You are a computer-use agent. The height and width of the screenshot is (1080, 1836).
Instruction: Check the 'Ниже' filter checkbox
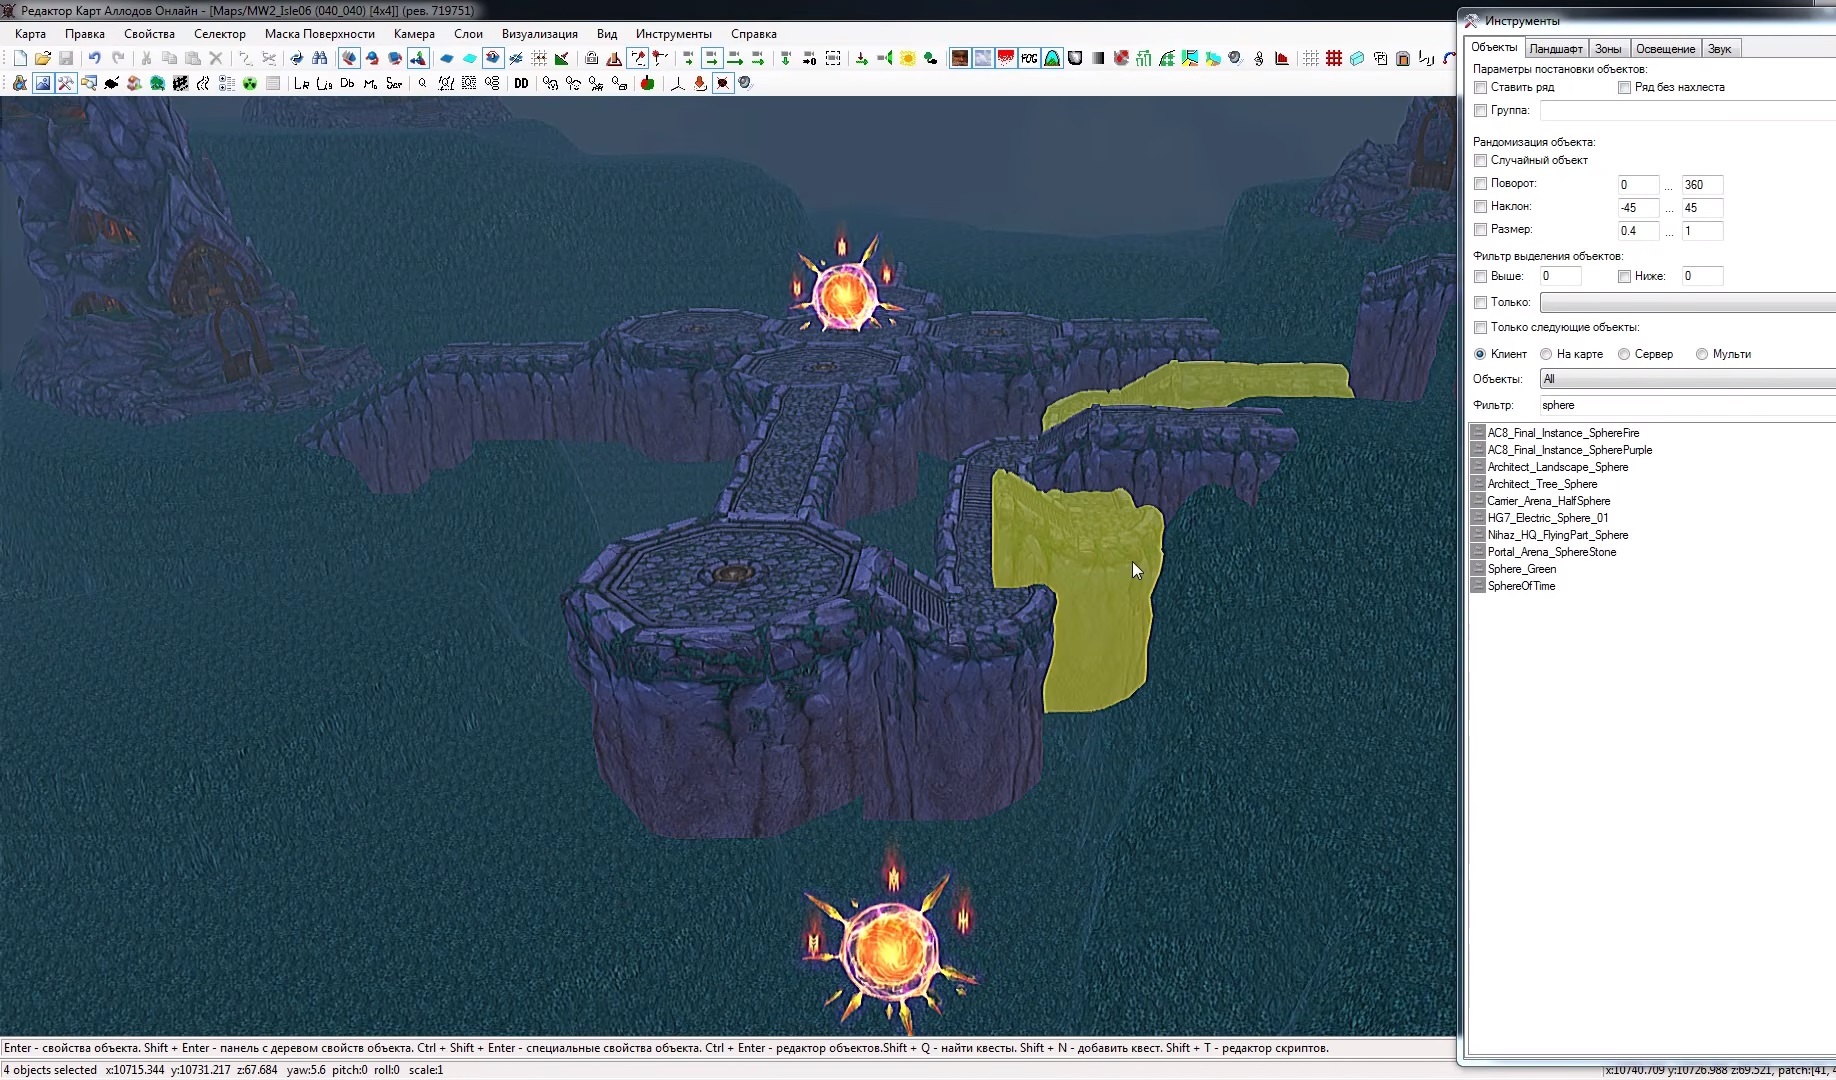pos(1624,277)
